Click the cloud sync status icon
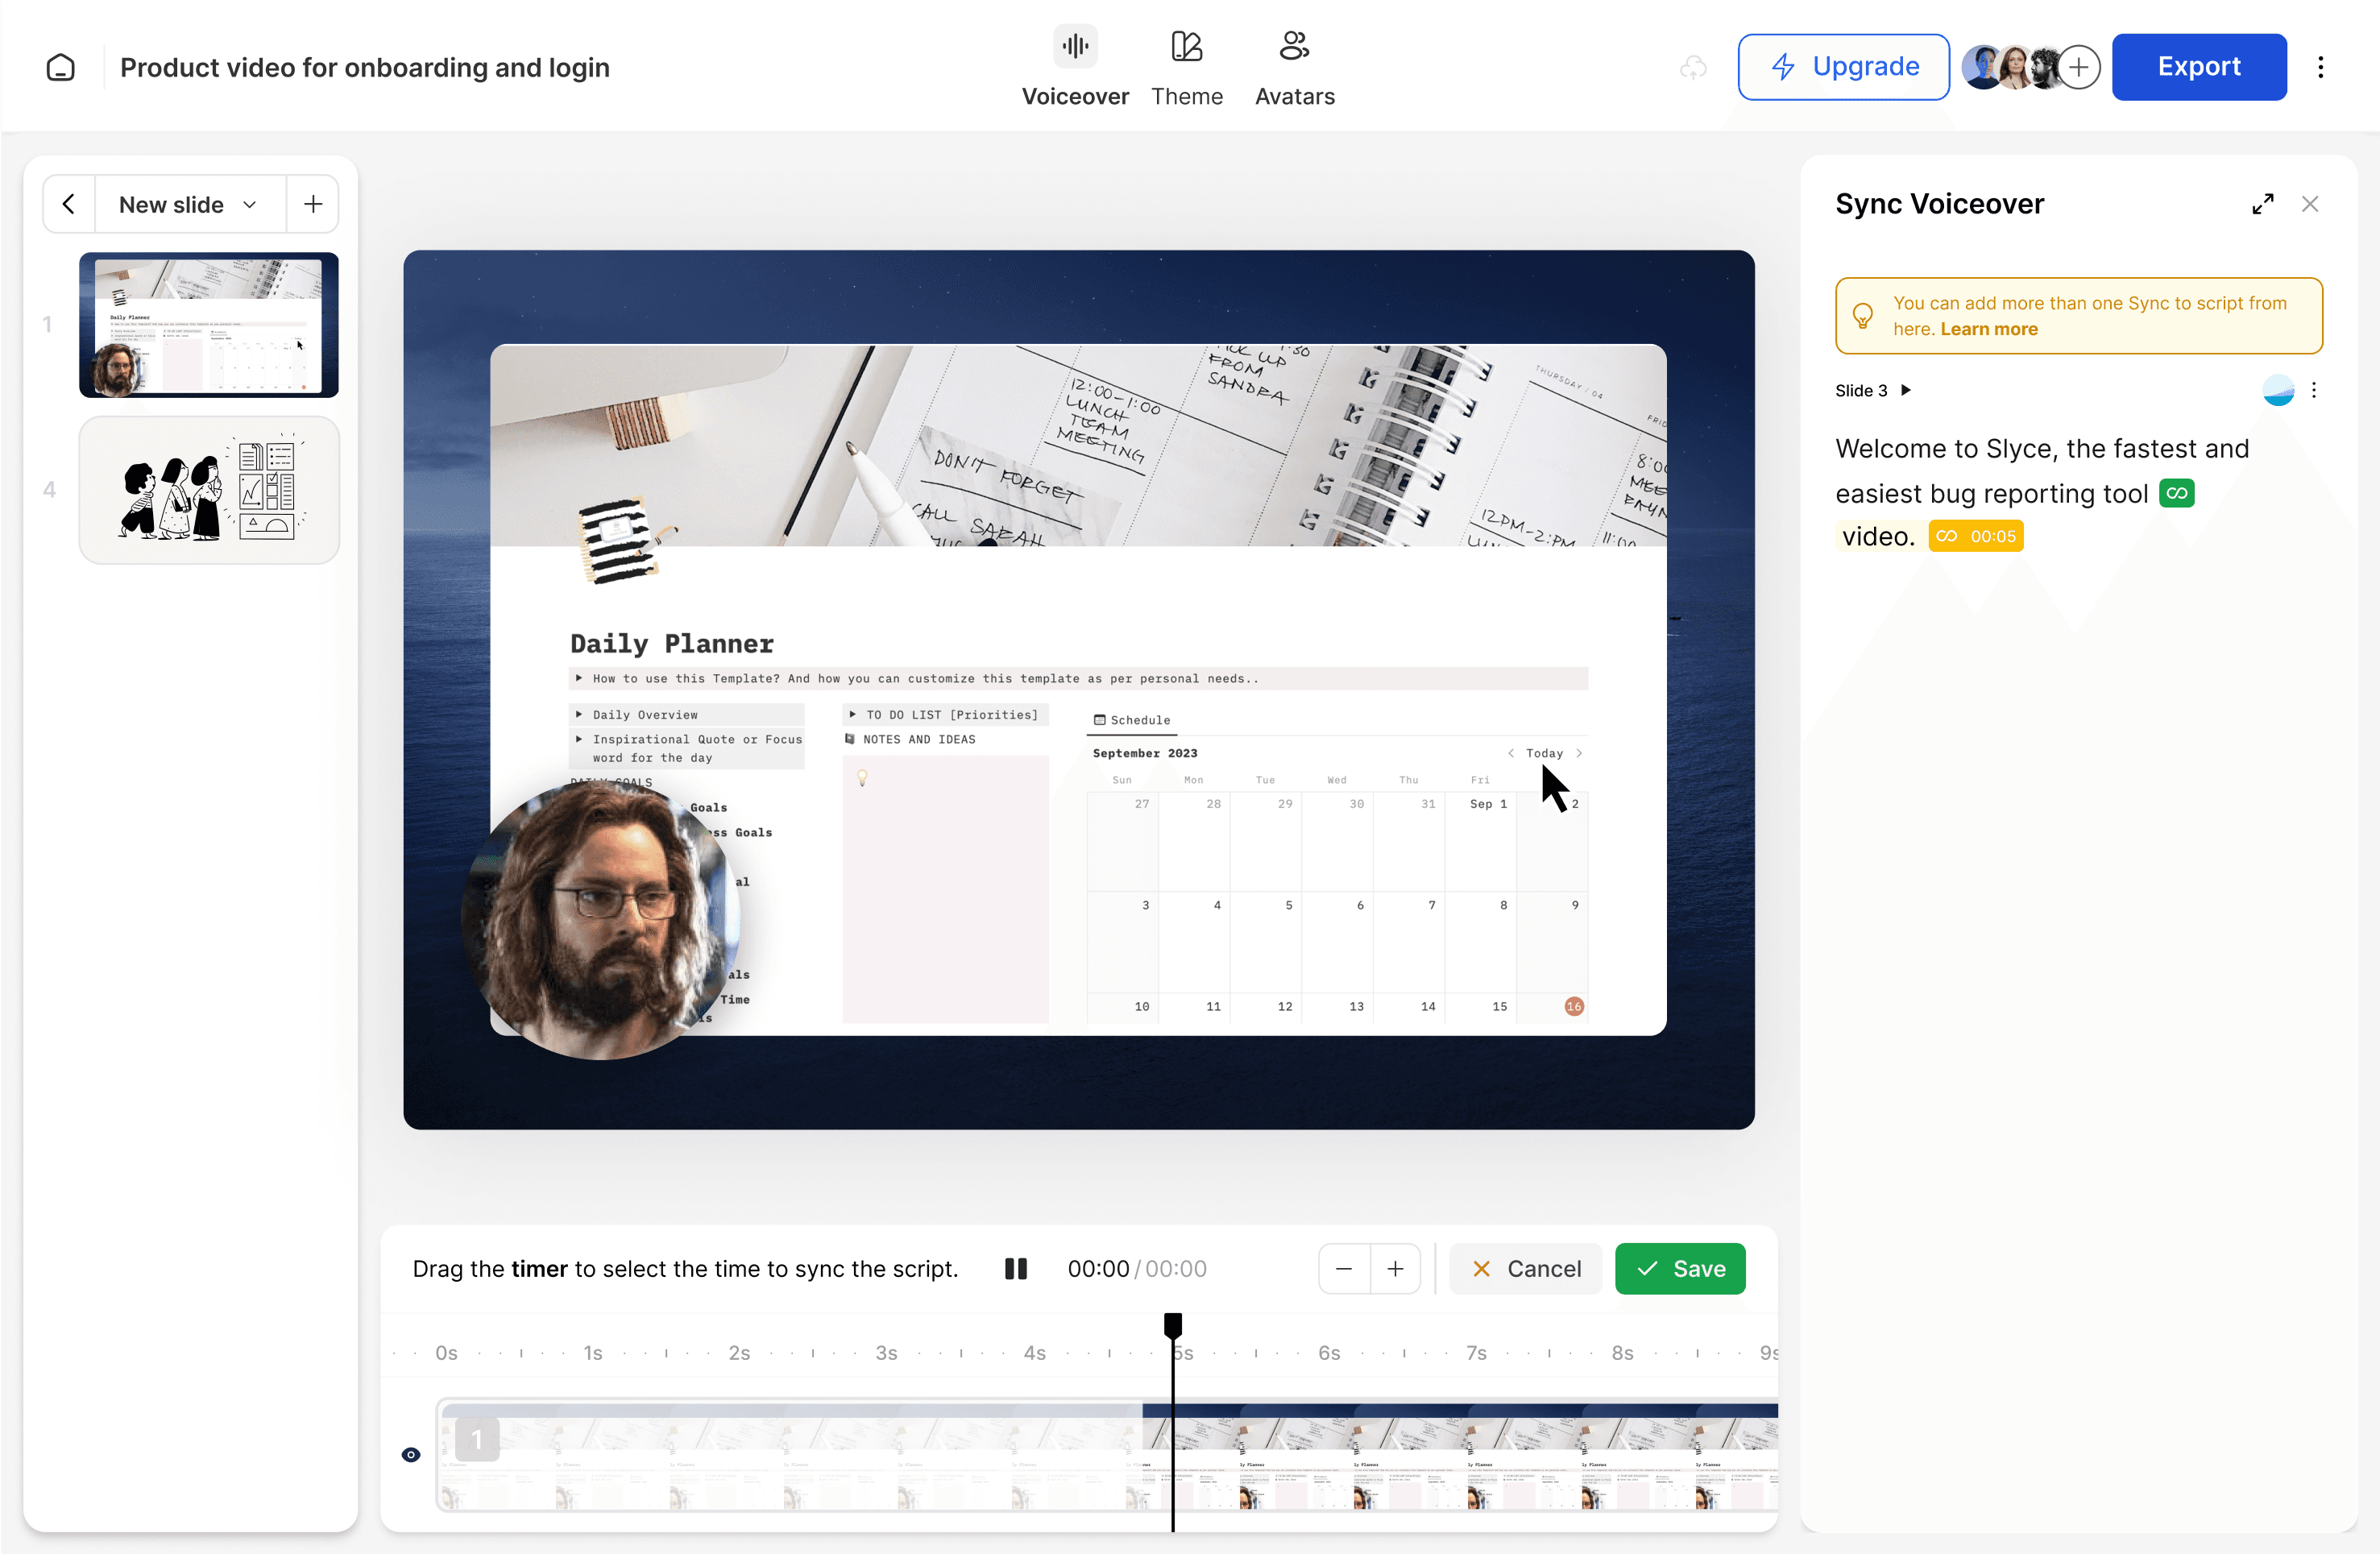Viewport: 2380px width, 1554px height. 1693,67
